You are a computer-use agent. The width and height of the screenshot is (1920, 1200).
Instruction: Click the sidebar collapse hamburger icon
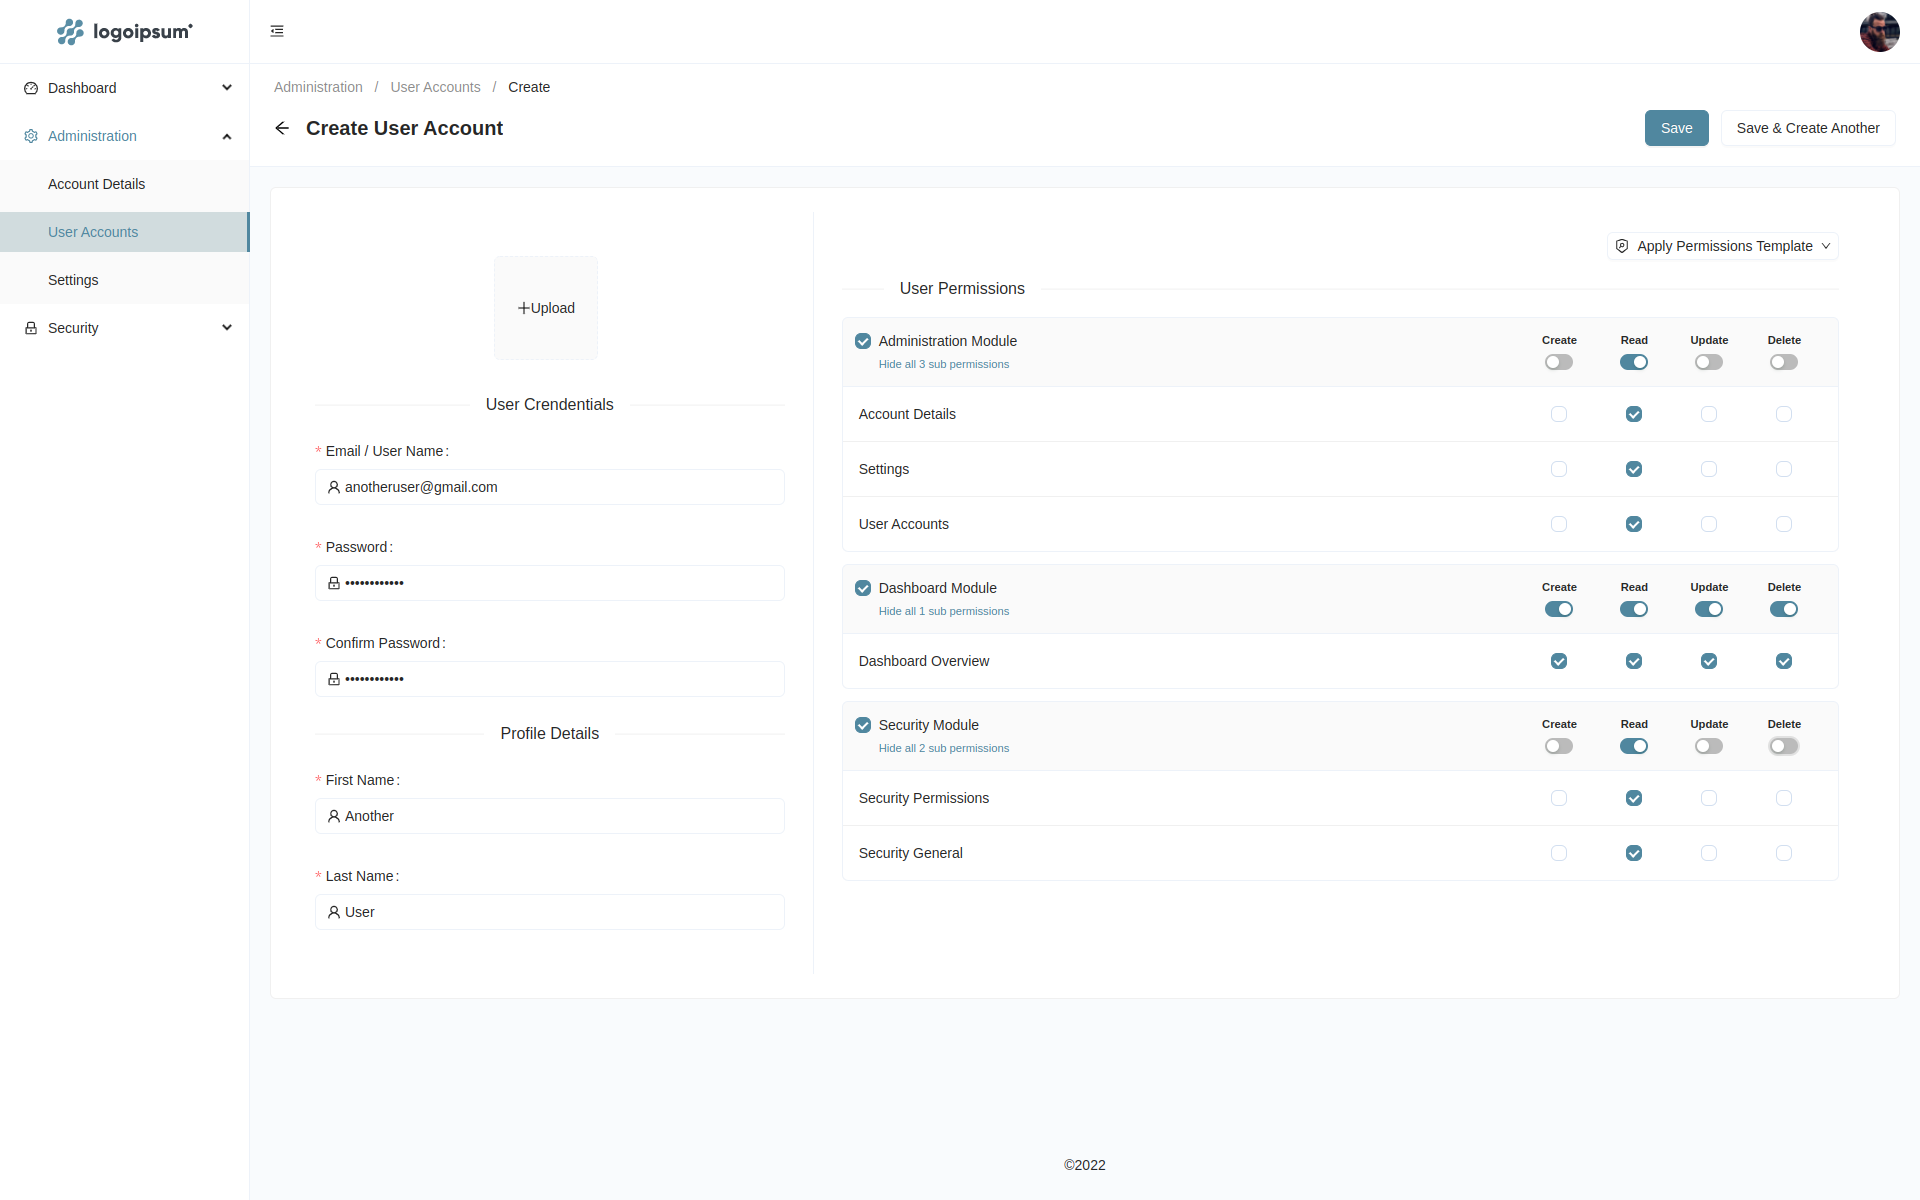277,31
